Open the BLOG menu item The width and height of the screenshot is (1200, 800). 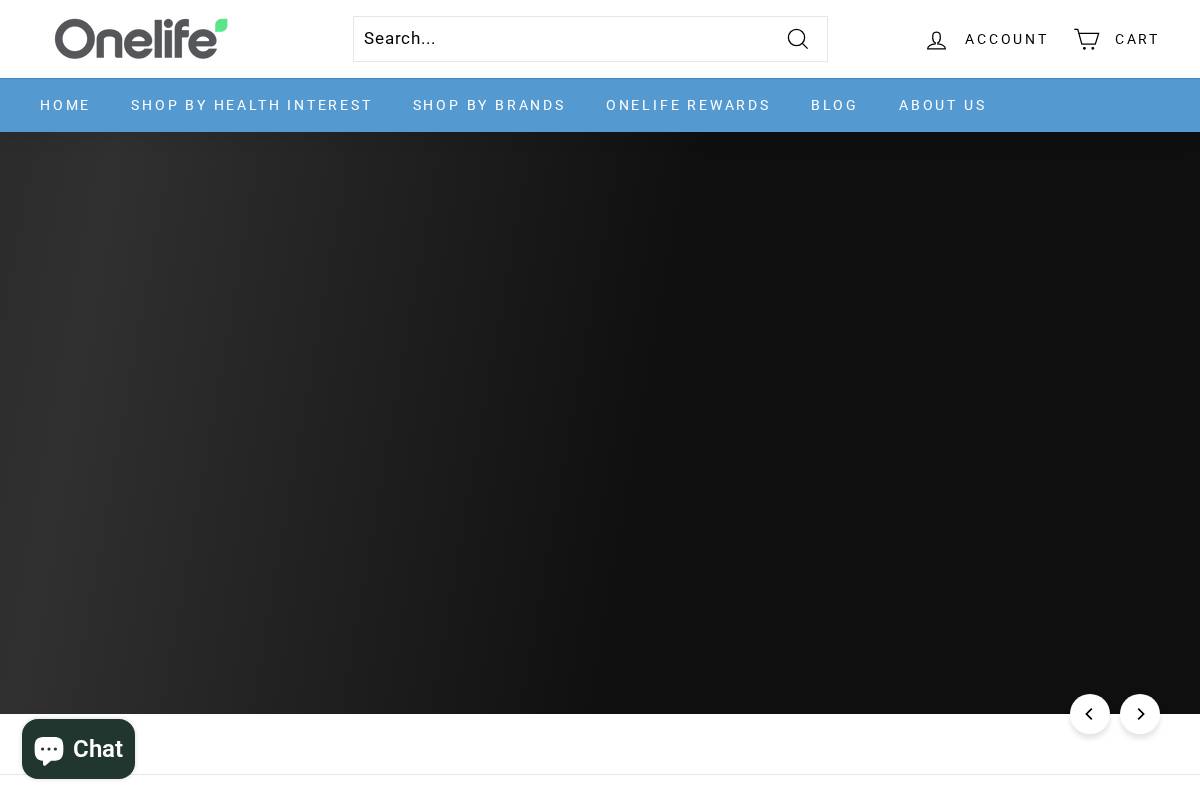(x=834, y=105)
